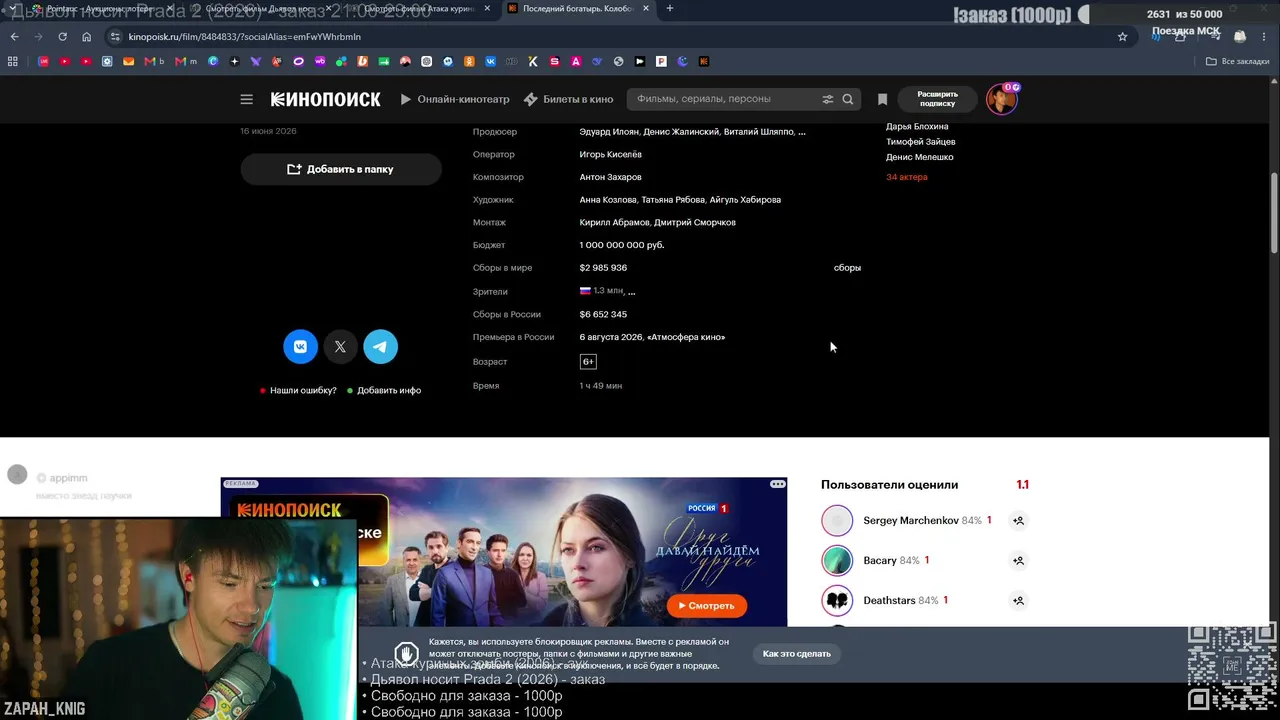Open actress Дарья Блохина's page
The image size is (1280, 720).
917,127
